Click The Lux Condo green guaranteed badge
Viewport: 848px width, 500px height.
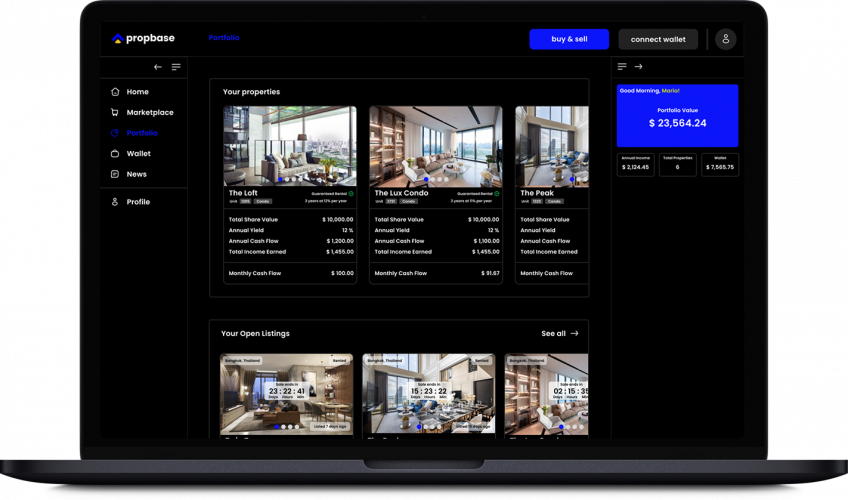click(x=497, y=194)
